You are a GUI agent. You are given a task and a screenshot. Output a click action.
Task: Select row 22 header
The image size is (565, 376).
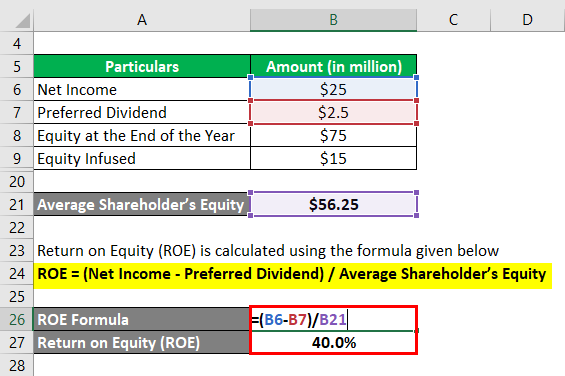(x=17, y=228)
